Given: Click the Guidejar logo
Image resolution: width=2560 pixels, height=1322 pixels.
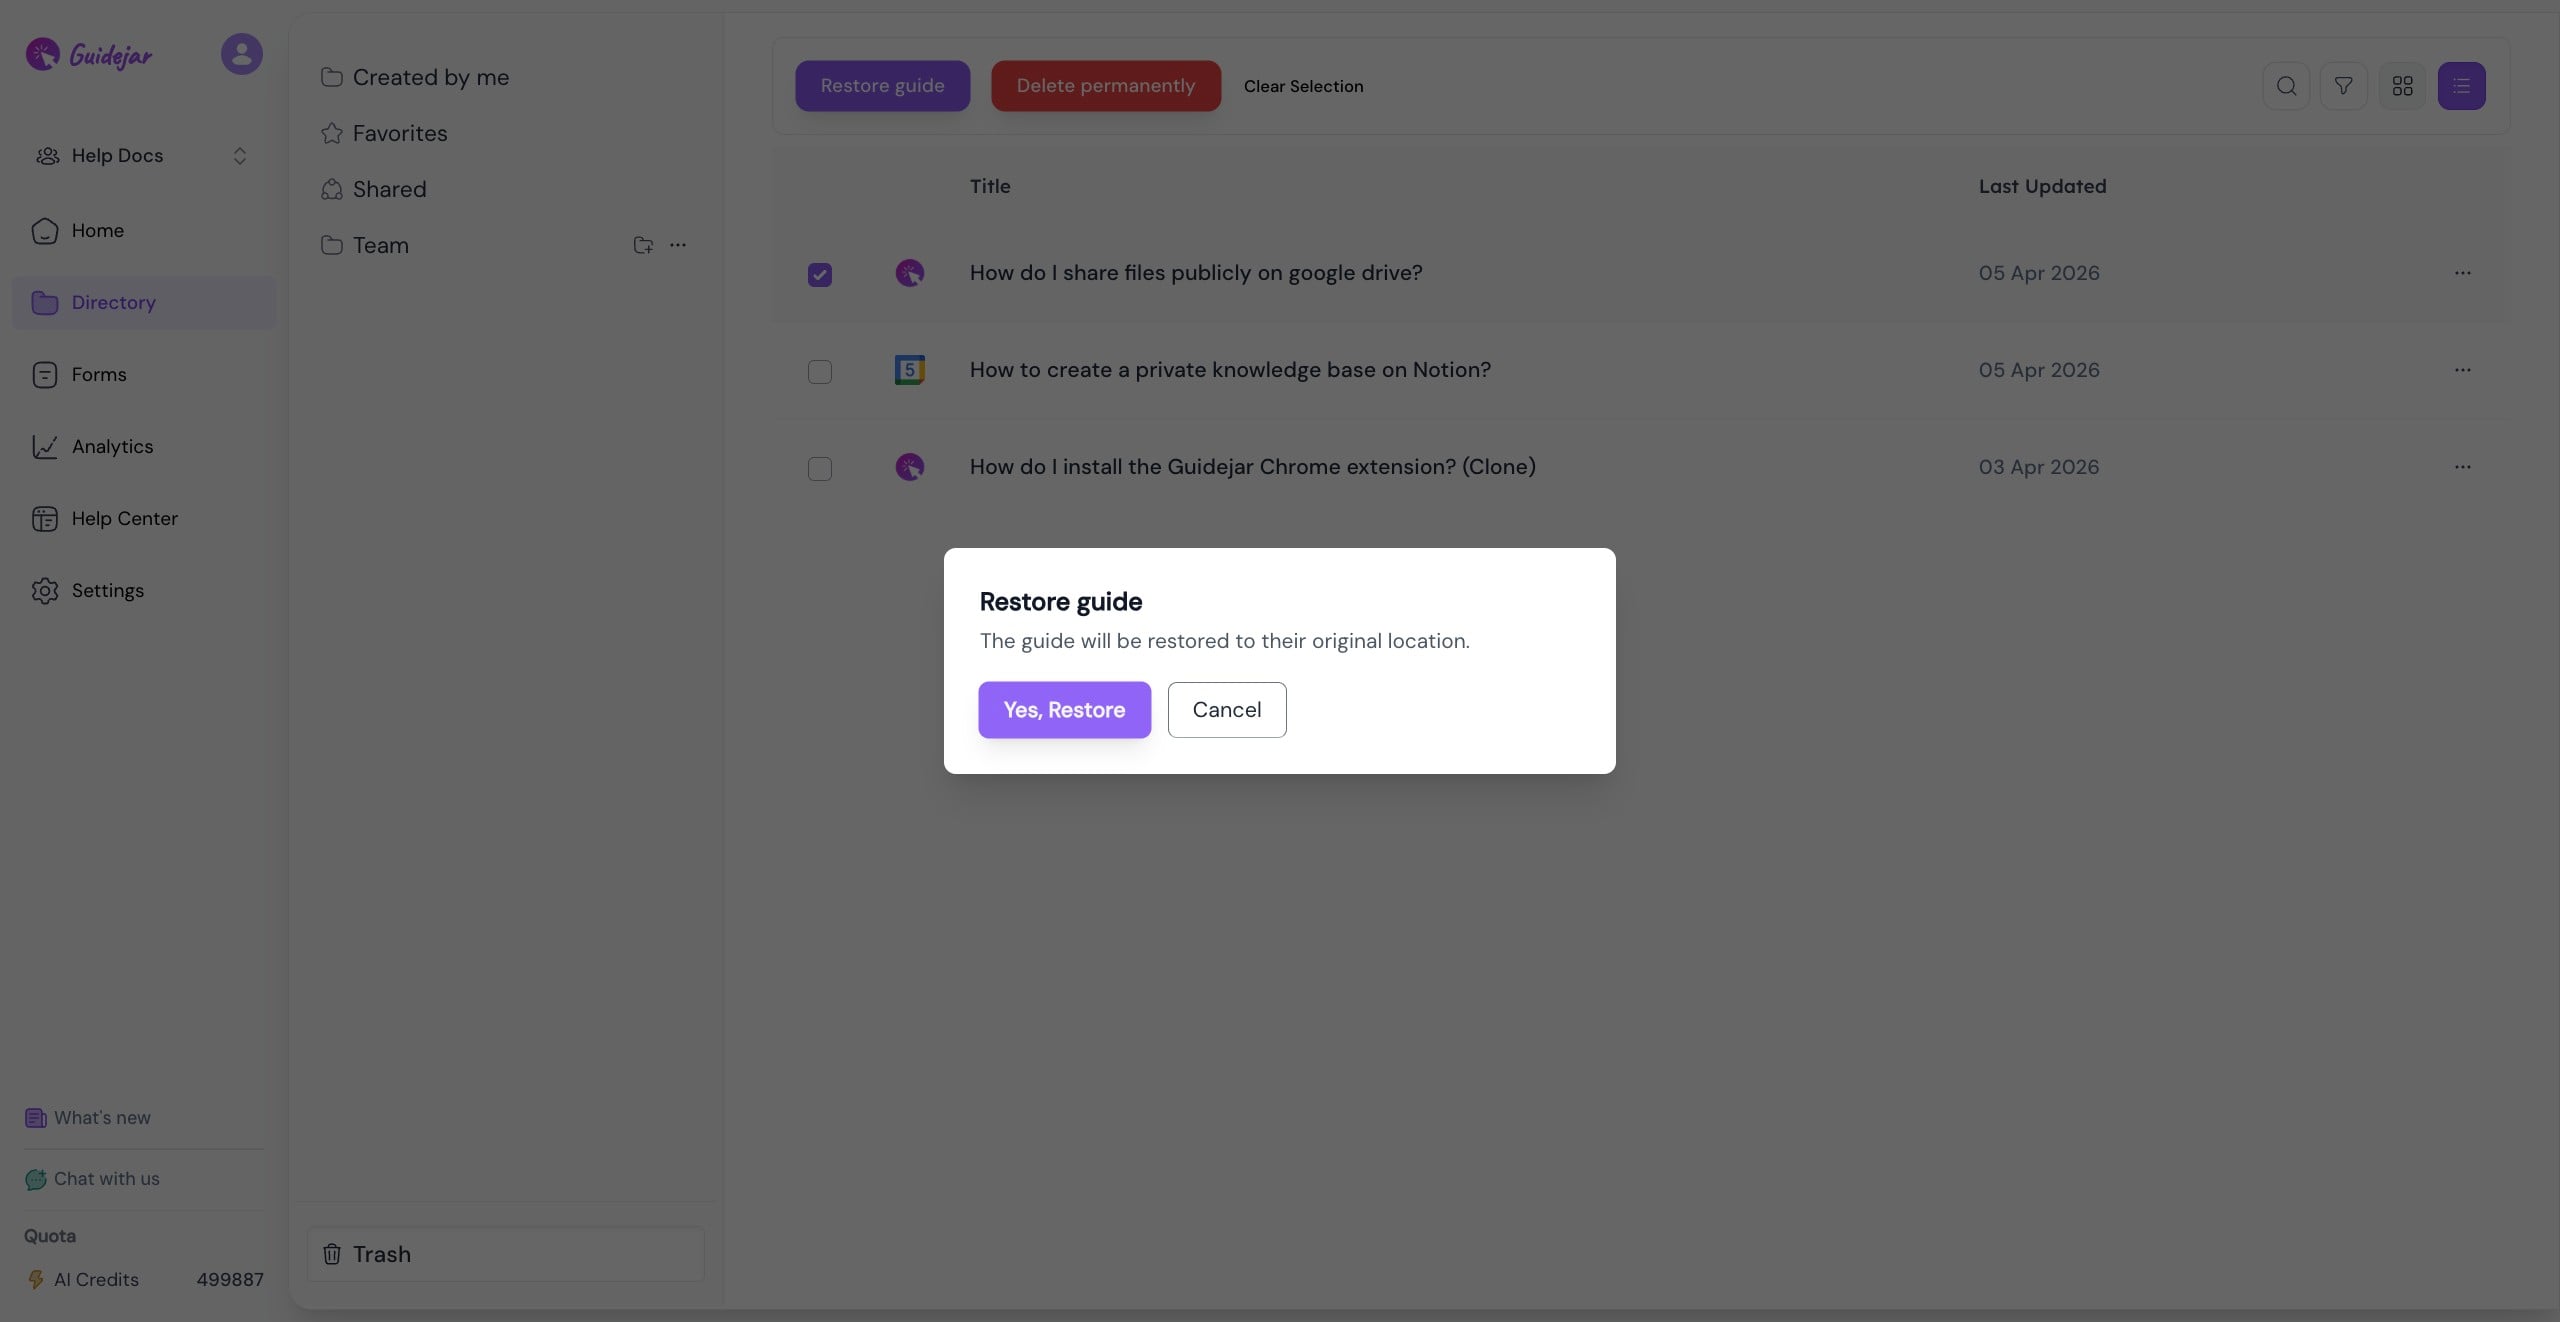Looking at the screenshot, I should click(90, 54).
